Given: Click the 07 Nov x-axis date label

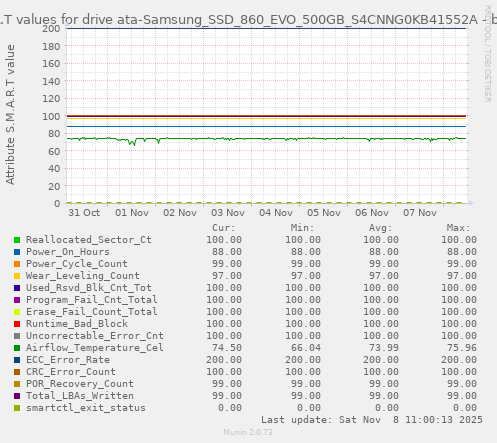Looking at the screenshot, I should click(420, 213).
